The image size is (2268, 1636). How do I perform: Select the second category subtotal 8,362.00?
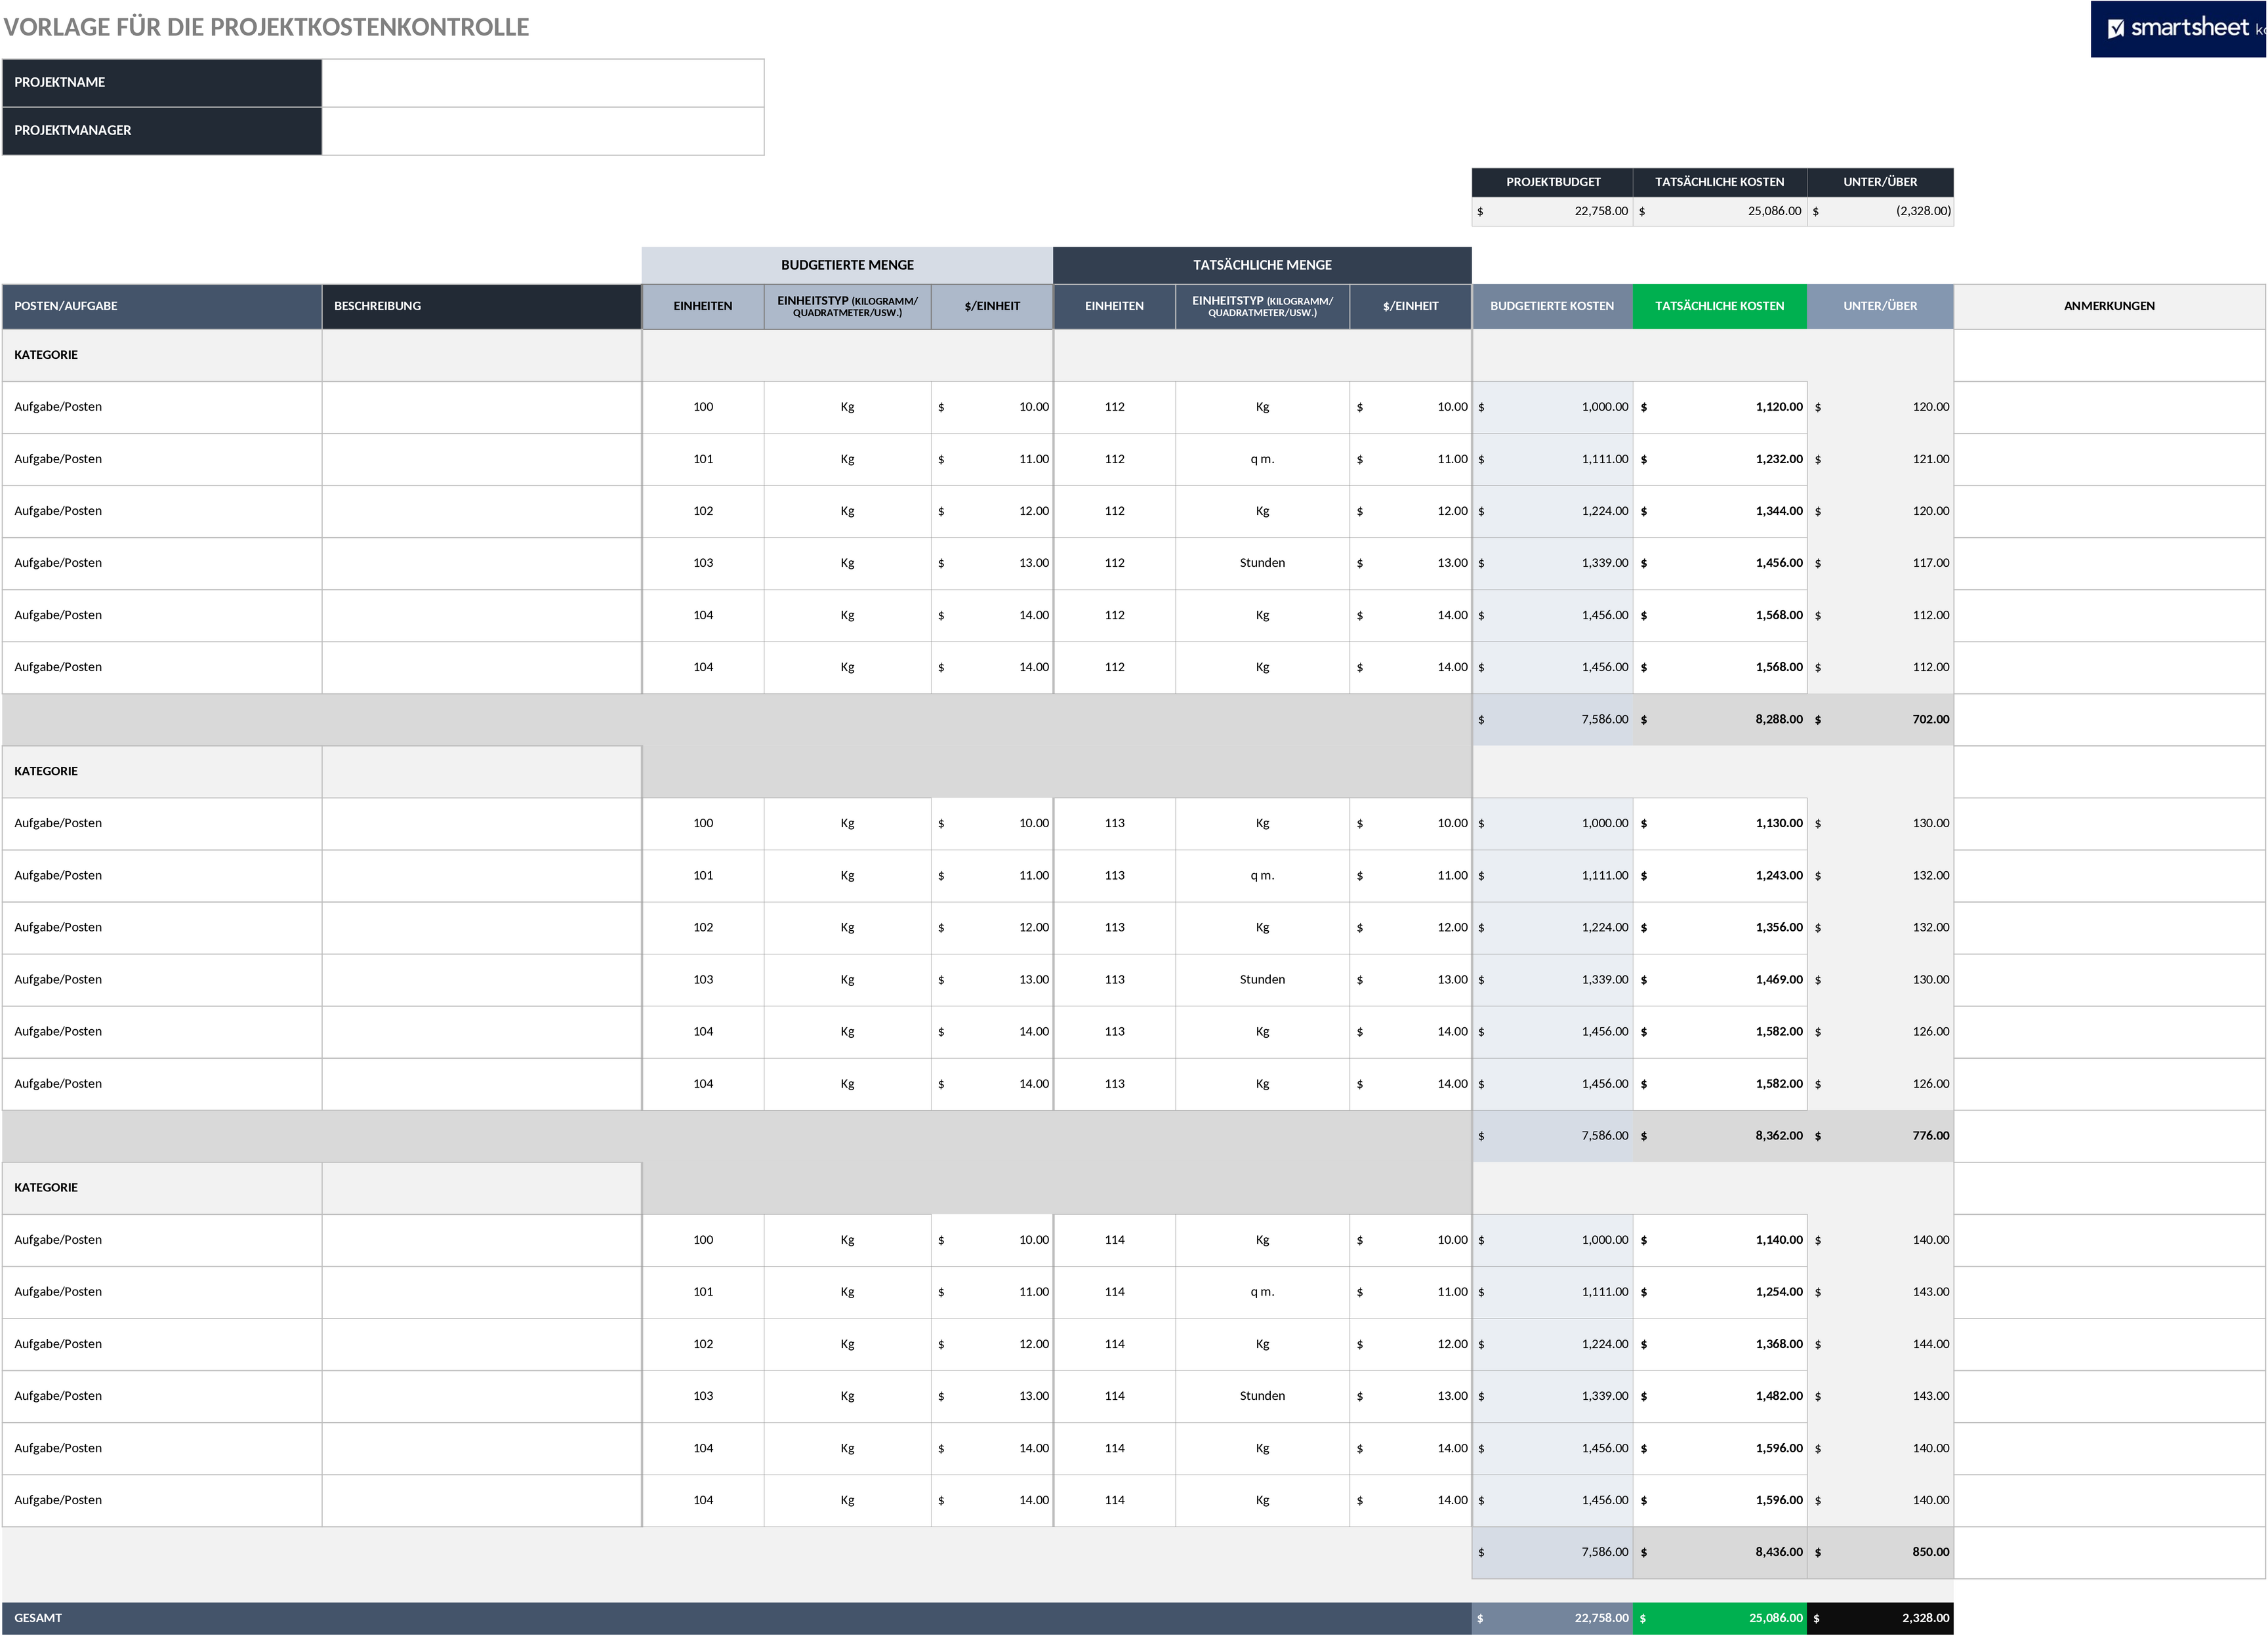(x=1720, y=1136)
